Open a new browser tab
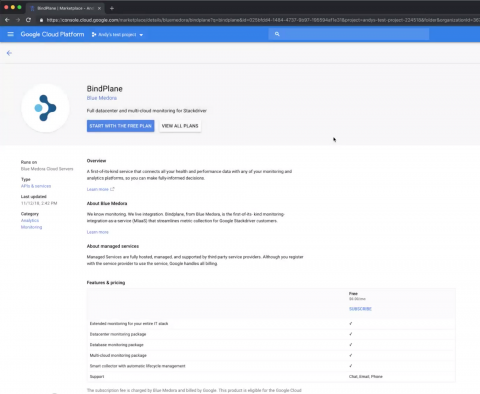Viewport: 480px width, 394px height. click(x=112, y=8)
